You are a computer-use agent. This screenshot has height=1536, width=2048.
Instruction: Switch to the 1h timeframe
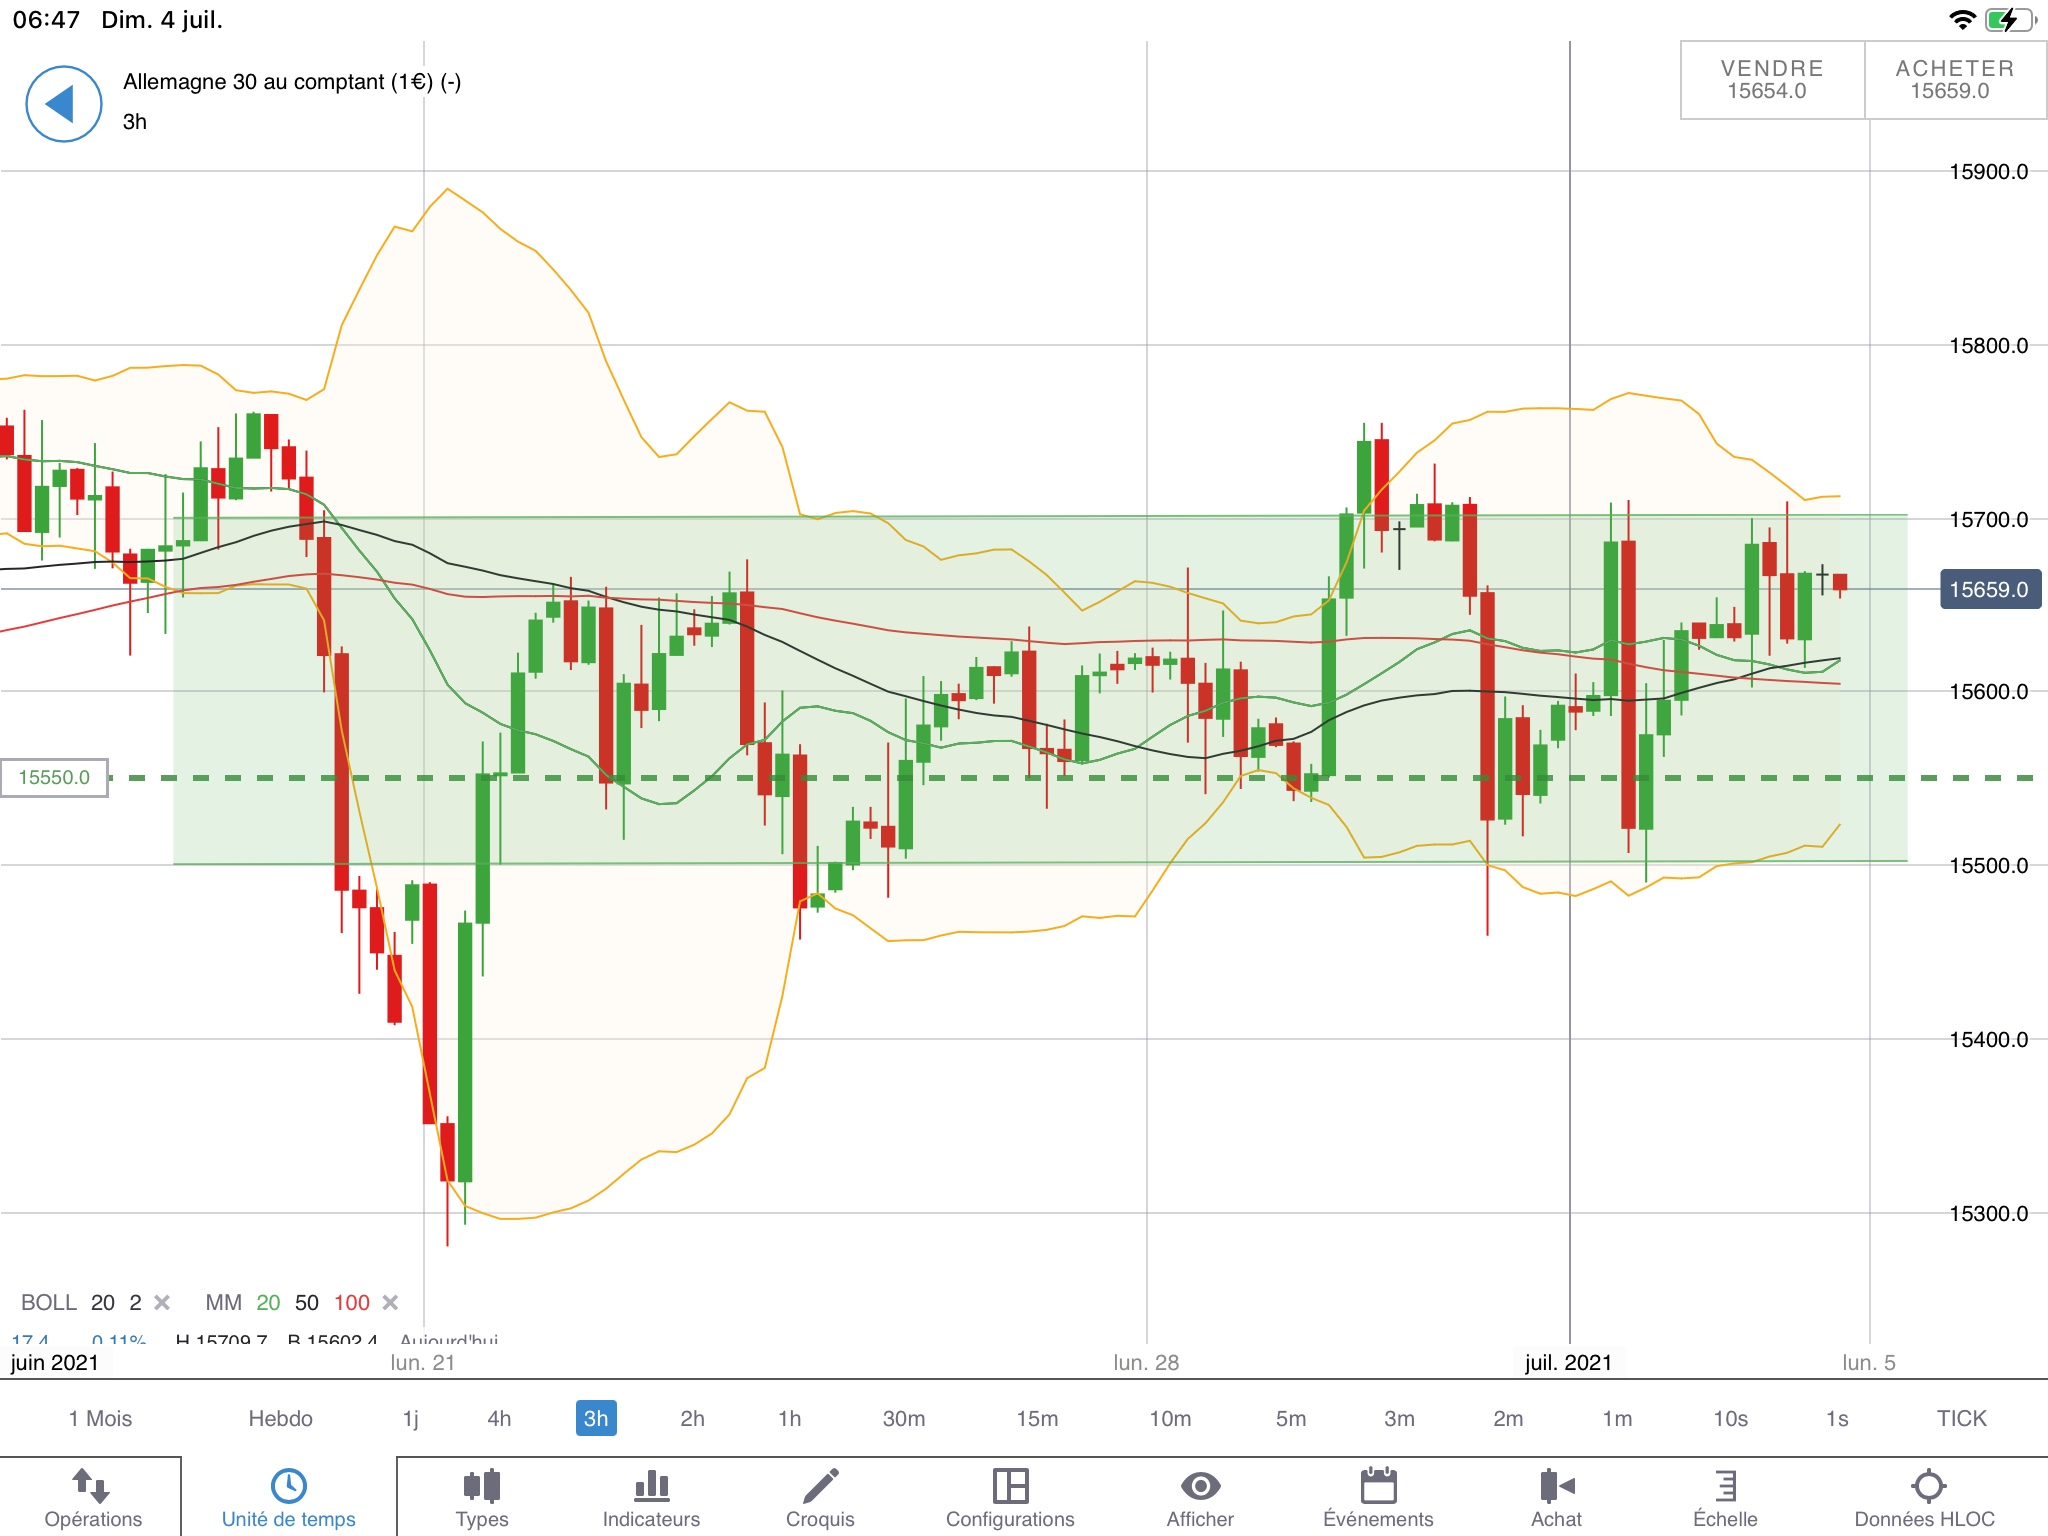tap(789, 1418)
